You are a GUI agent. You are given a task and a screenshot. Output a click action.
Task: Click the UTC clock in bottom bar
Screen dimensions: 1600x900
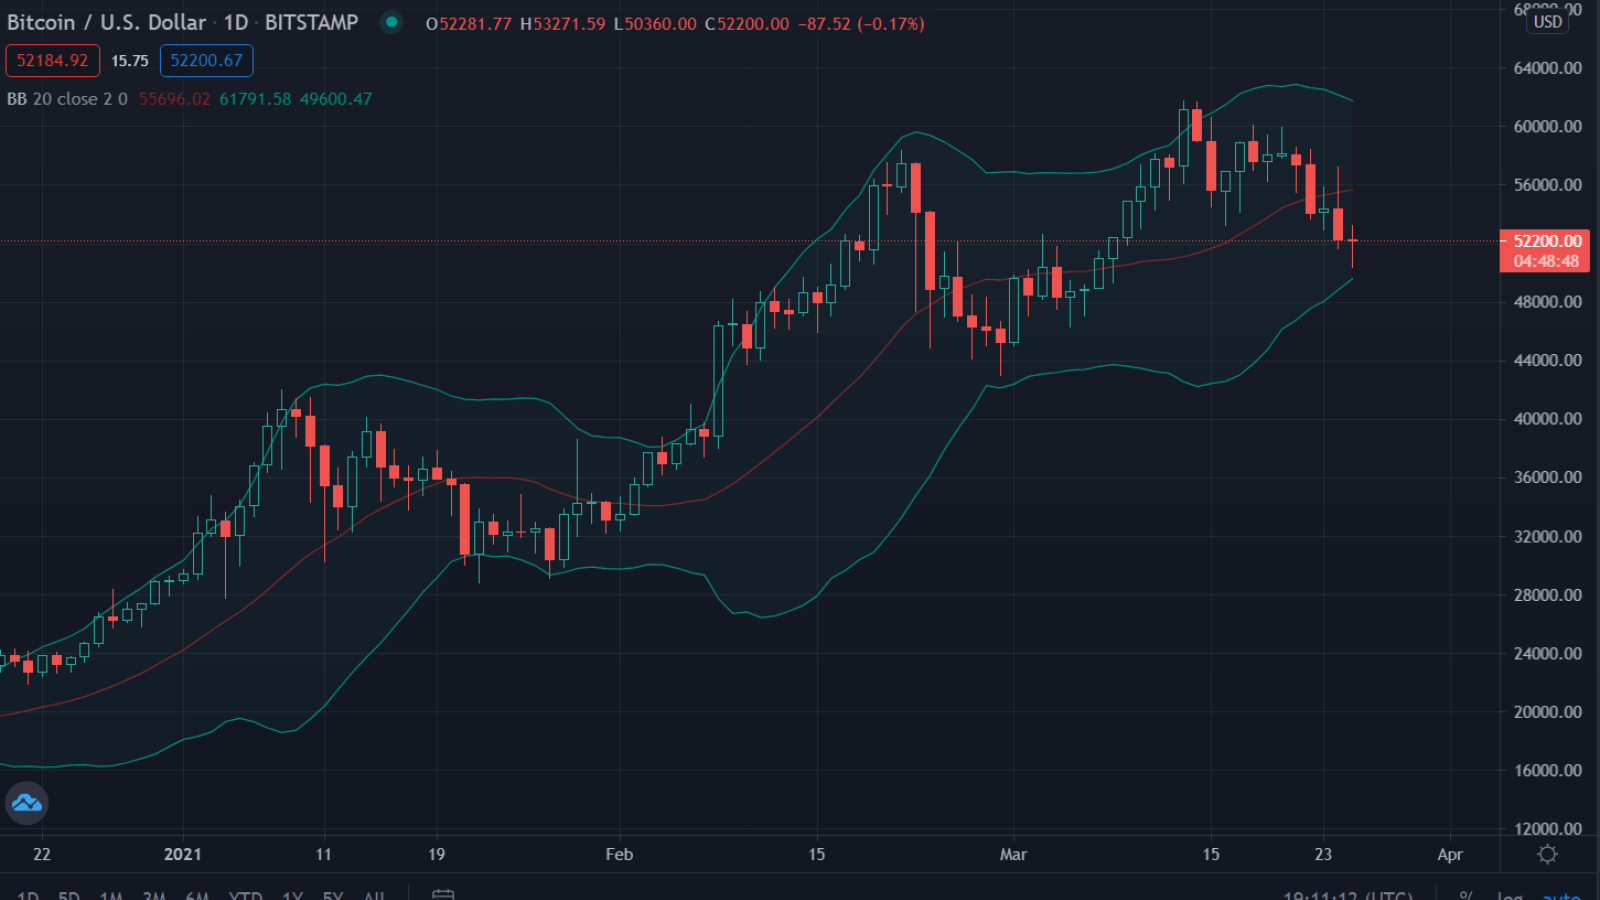point(1348,895)
